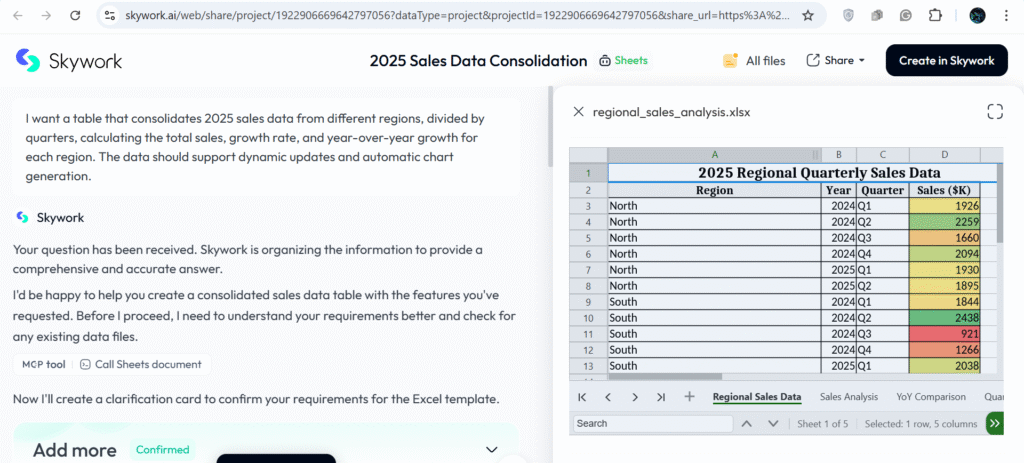Click the Create in Skywork button
1024x463 pixels.
tap(946, 61)
